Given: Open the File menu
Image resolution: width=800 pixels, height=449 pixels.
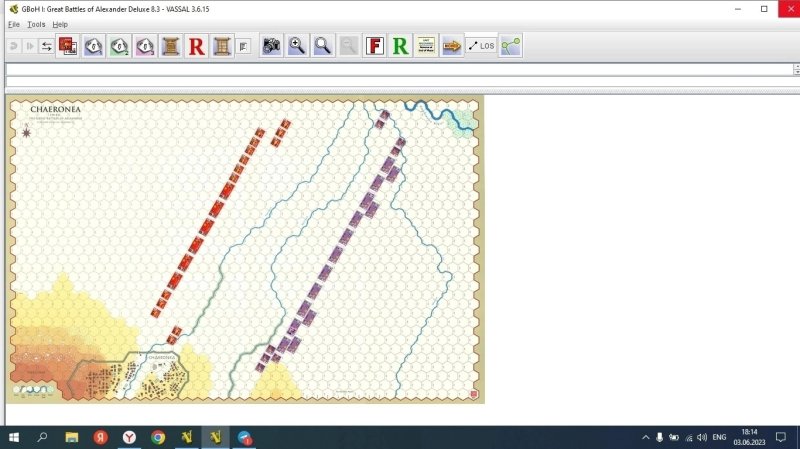Looking at the screenshot, I should coord(14,24).
